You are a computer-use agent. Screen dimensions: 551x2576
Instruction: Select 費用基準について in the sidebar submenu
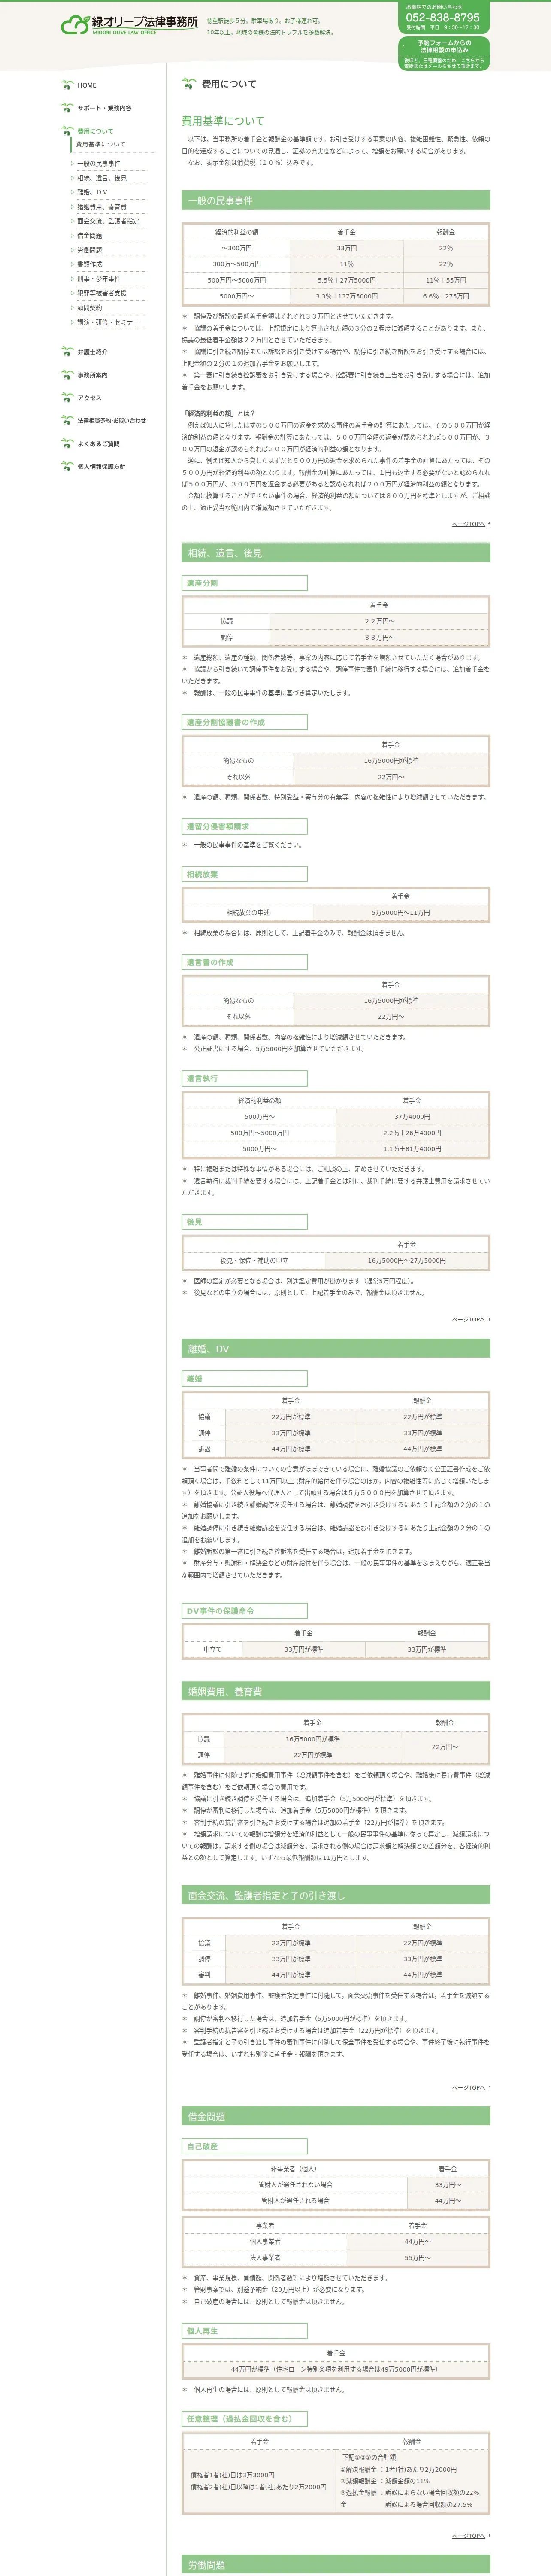click(x=101, y=144)
